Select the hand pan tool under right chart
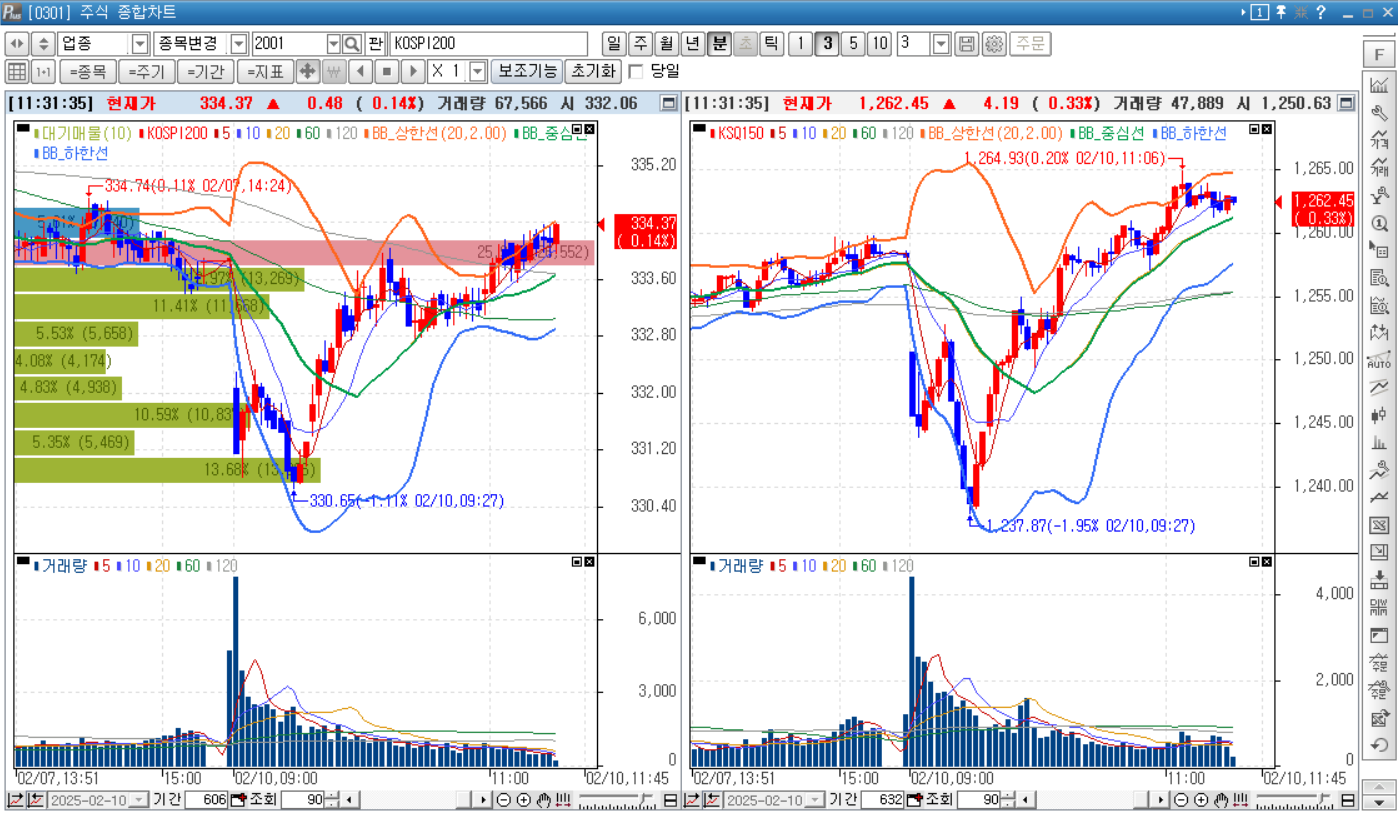Viewport: 1398px width, 814px height. (x=1221, y=800)
